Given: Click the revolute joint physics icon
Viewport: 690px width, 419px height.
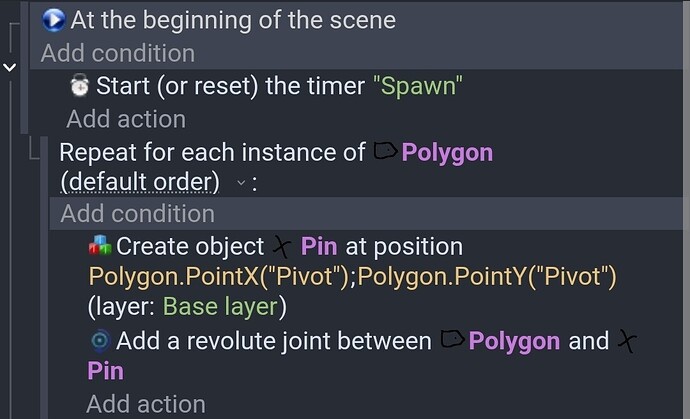Looking at the screenshot, I should pos(100,340).
